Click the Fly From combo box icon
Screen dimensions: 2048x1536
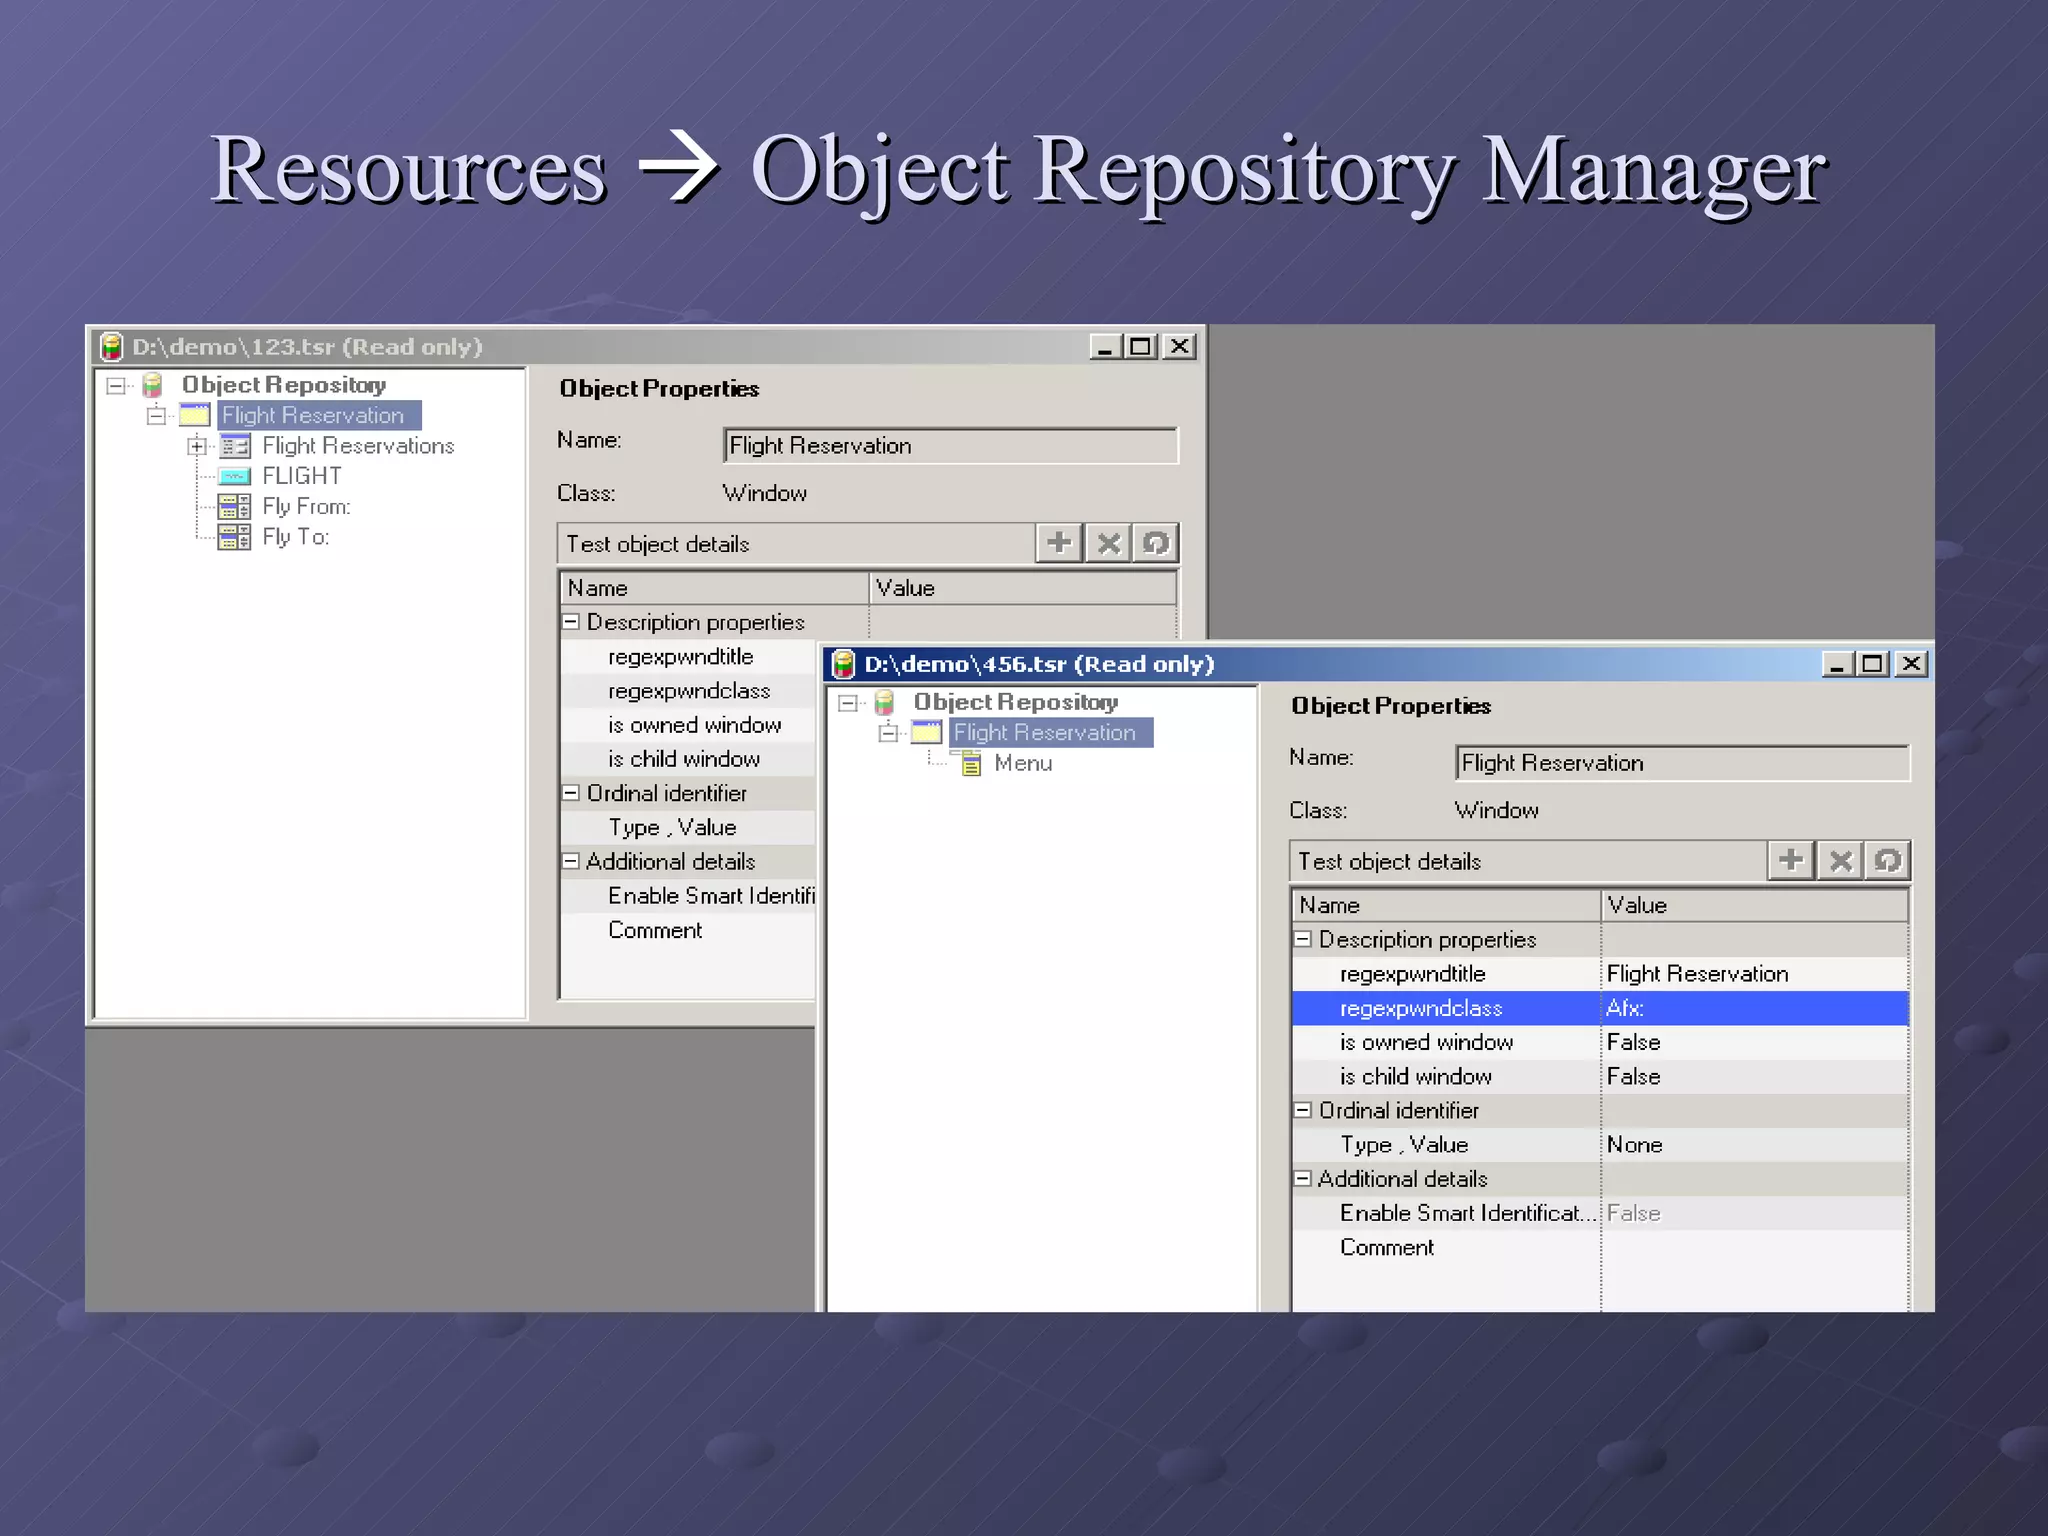pyautogui.click(x=235, y=507)
